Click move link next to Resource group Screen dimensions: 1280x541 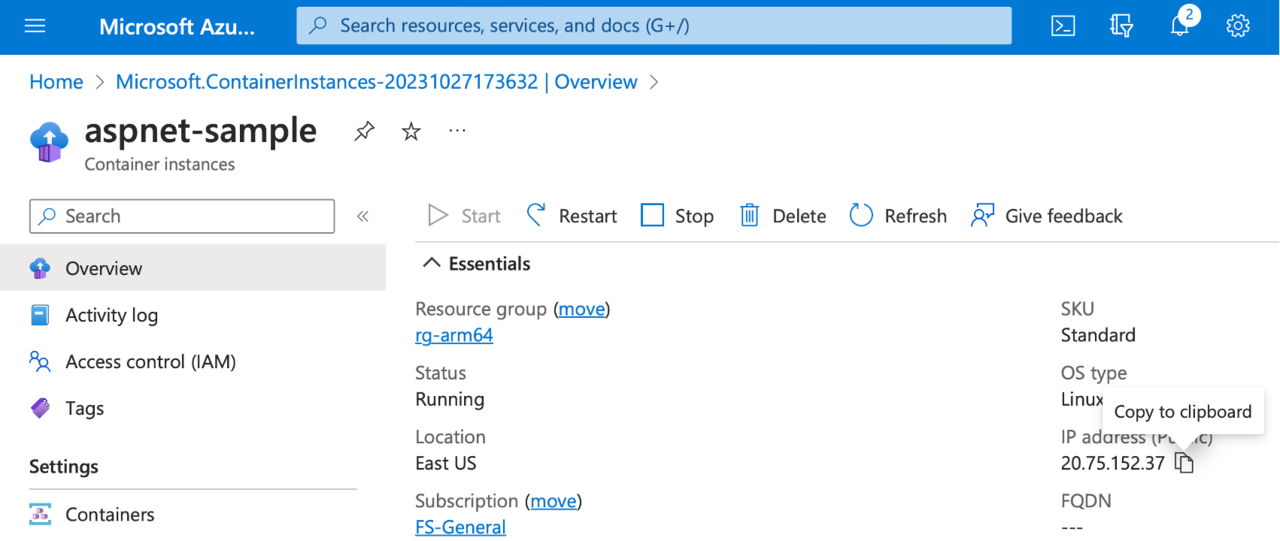(x=582, y=309)
